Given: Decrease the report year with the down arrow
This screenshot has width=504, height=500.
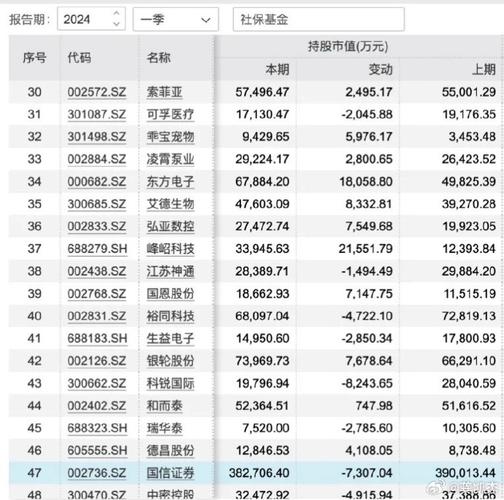Looking at the screenshot, I should tap(116, 24).
